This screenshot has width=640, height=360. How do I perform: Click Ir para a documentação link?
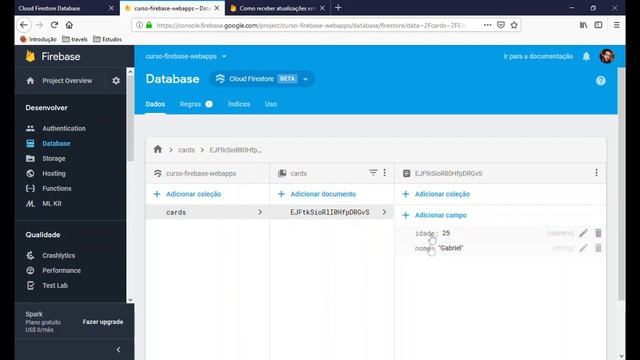(538, 56)
